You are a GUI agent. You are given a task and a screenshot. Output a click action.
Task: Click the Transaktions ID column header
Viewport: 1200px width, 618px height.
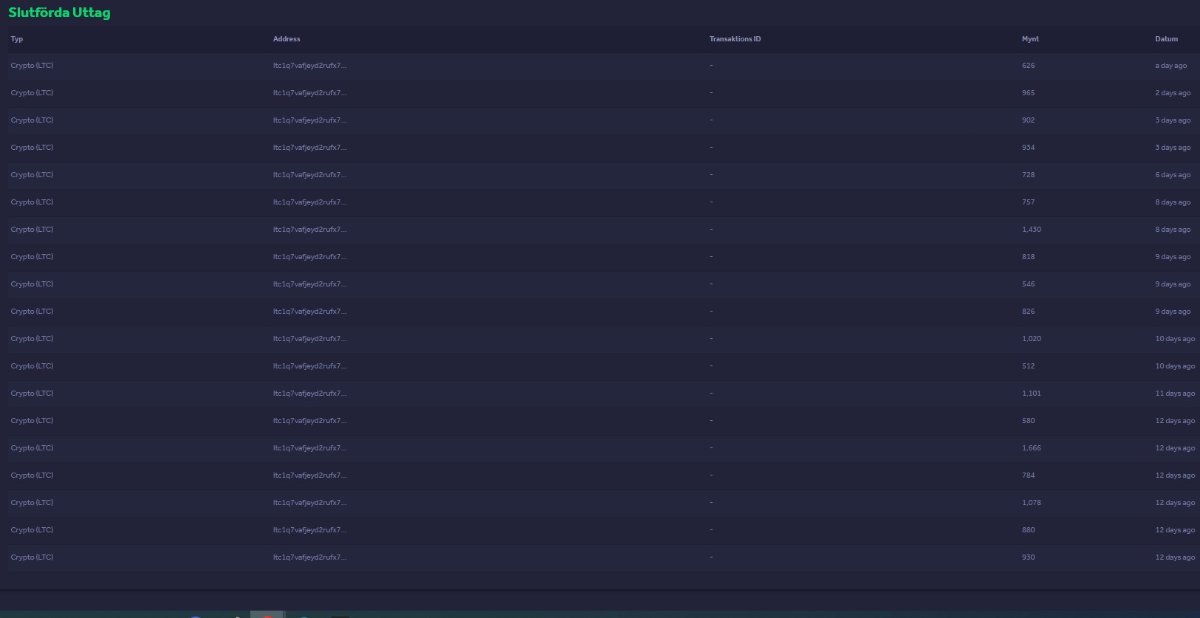pyautogui.click(x=735, y=38)
